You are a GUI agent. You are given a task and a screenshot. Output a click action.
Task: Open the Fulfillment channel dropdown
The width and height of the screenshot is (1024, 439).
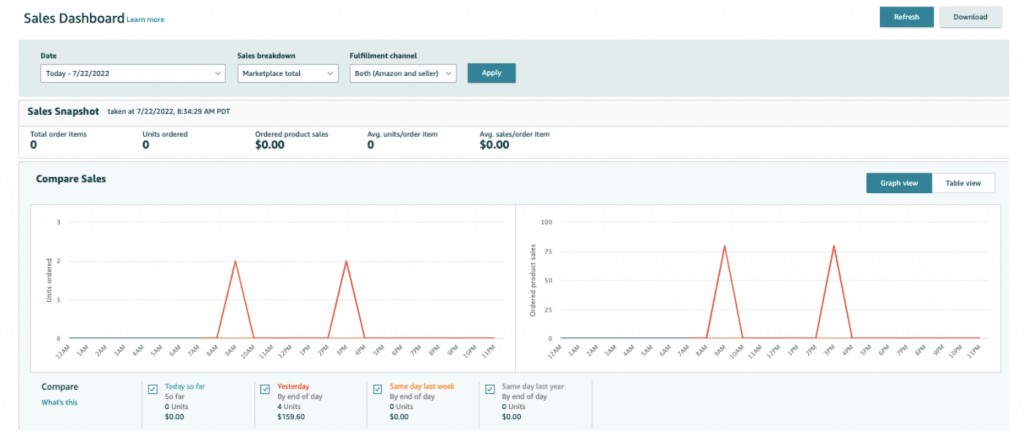coord(403,73)
